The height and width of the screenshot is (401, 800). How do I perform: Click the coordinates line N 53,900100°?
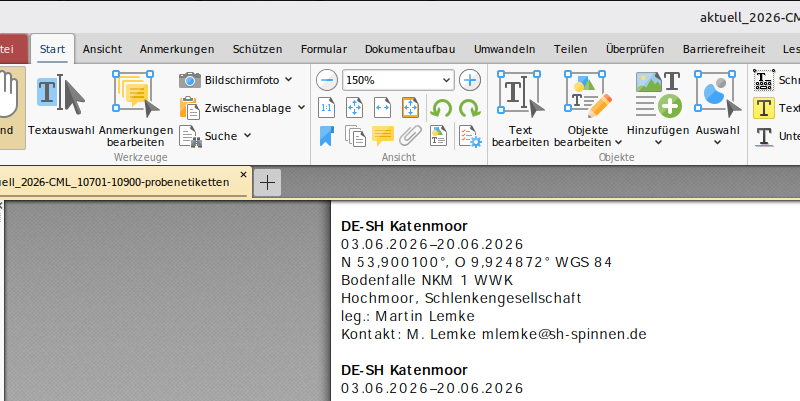point(477,262)
